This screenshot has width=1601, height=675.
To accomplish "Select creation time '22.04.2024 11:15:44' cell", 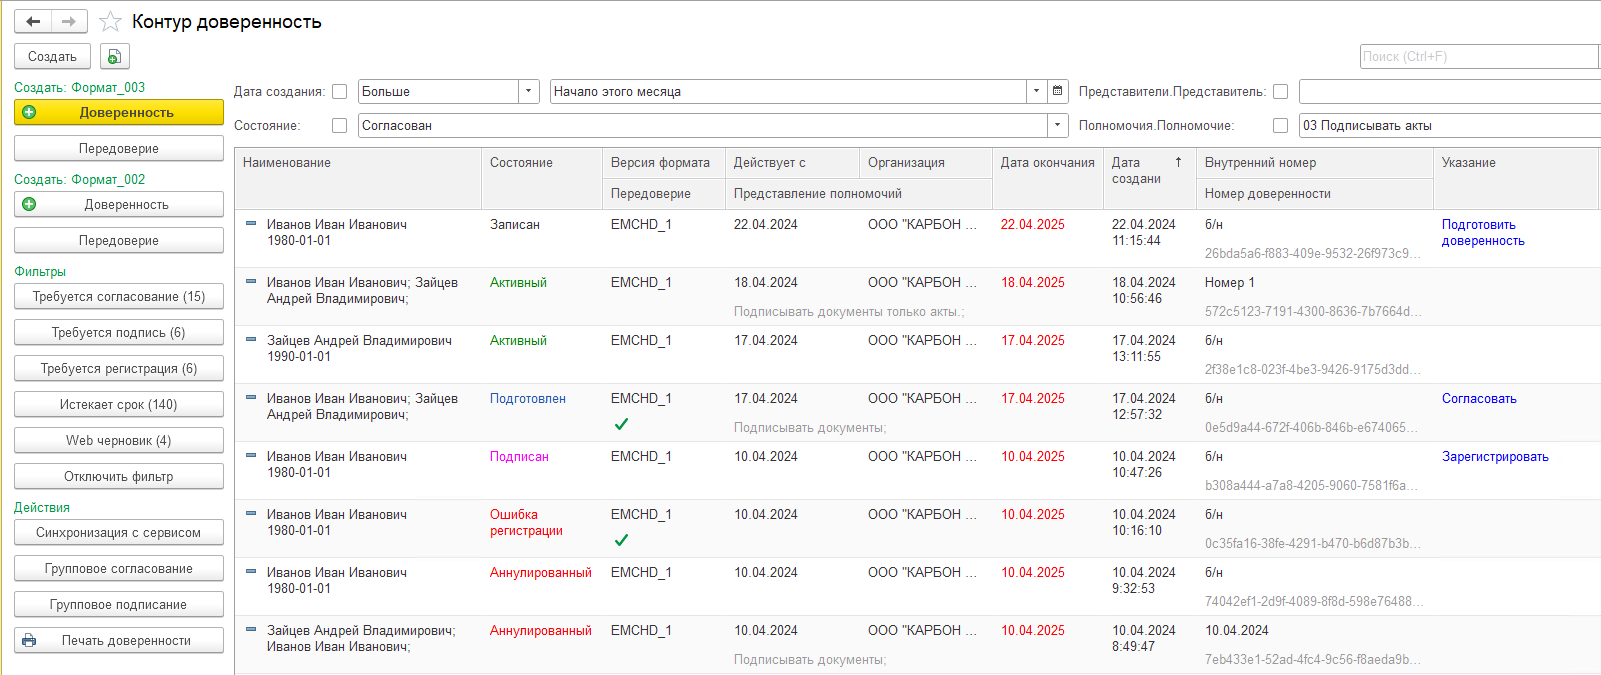I will (x=1144, y=232).
